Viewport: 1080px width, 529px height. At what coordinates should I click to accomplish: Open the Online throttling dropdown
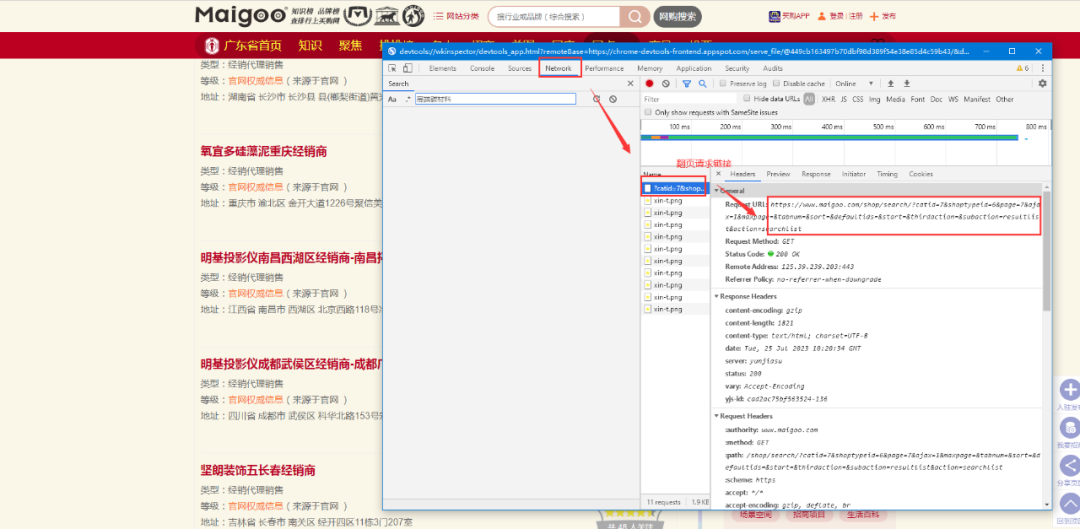[855, 83]
